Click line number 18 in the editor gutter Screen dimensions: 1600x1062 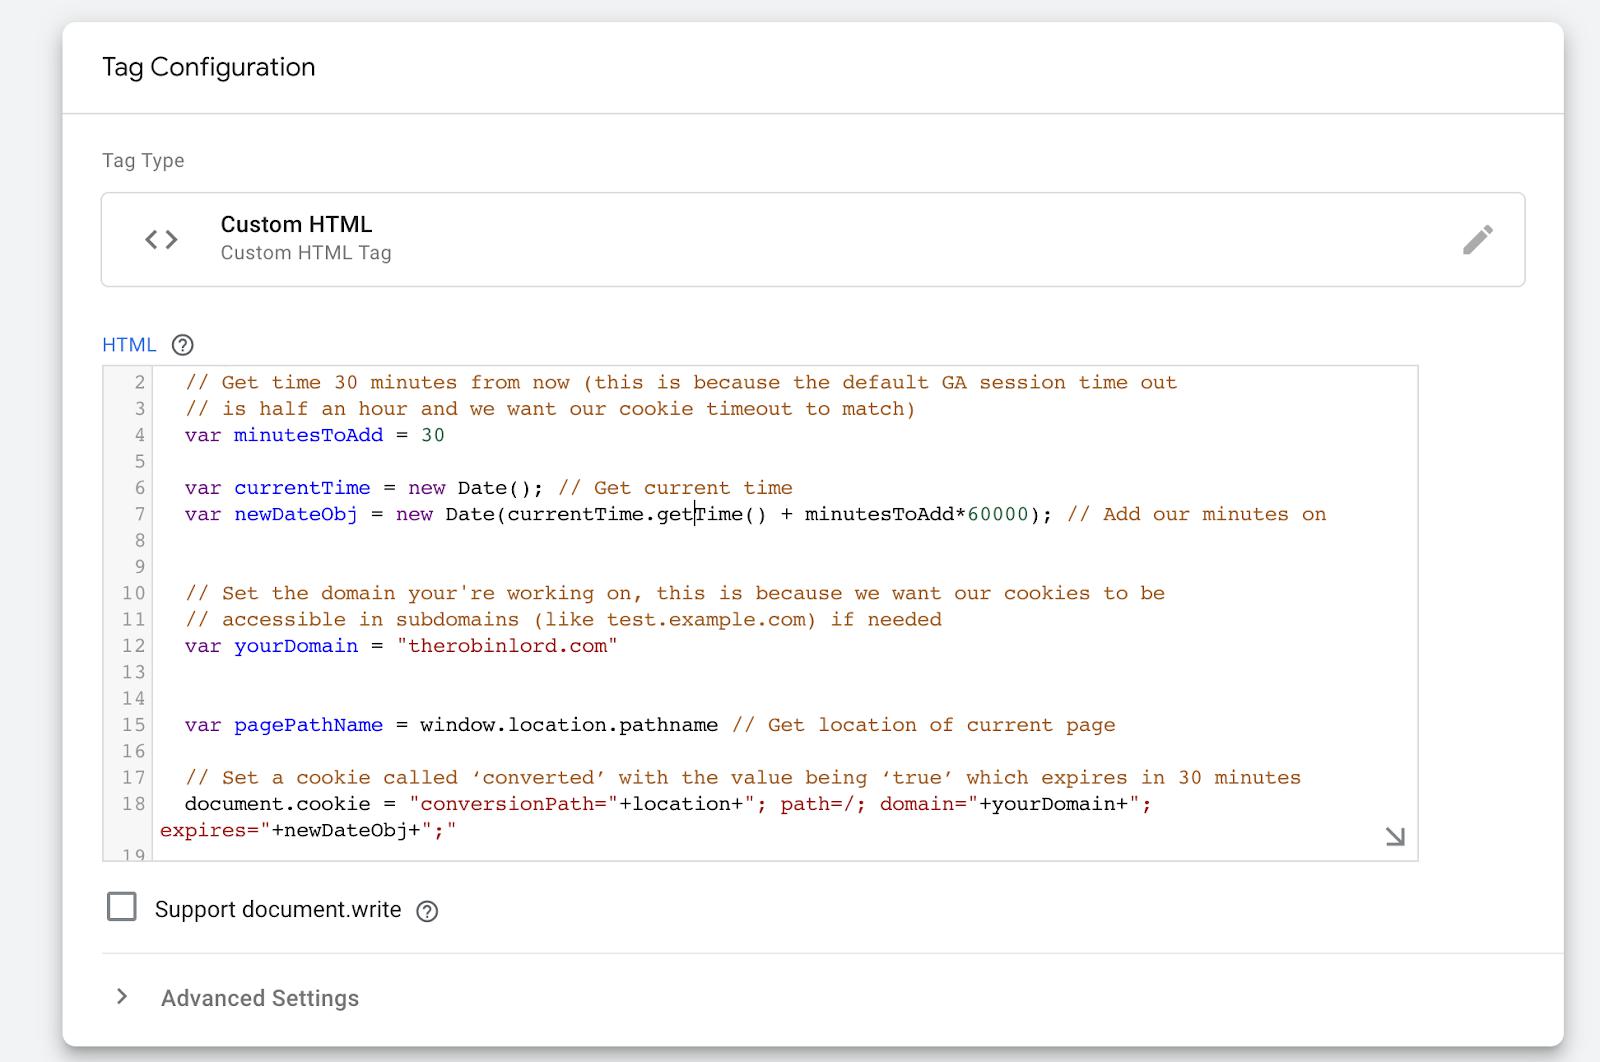pyautogui.click(x=133, y=804)
